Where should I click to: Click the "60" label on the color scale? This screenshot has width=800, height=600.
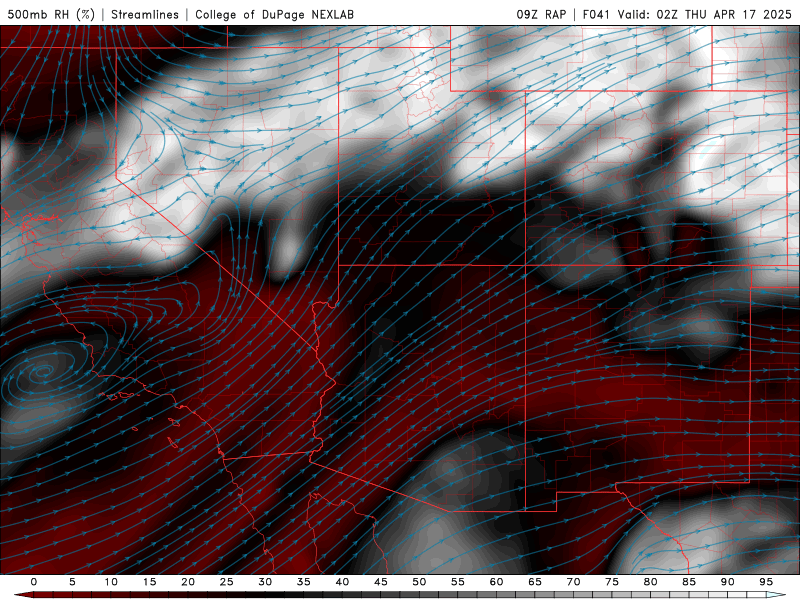click(x=496, y=582)
